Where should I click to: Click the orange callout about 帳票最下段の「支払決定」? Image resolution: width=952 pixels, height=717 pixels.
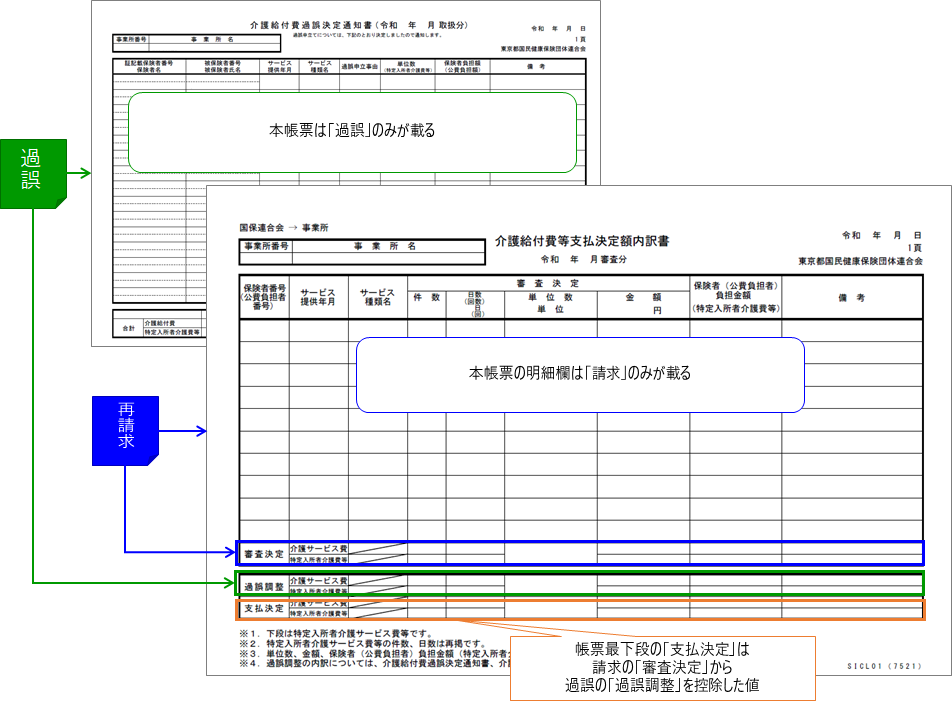662,668
